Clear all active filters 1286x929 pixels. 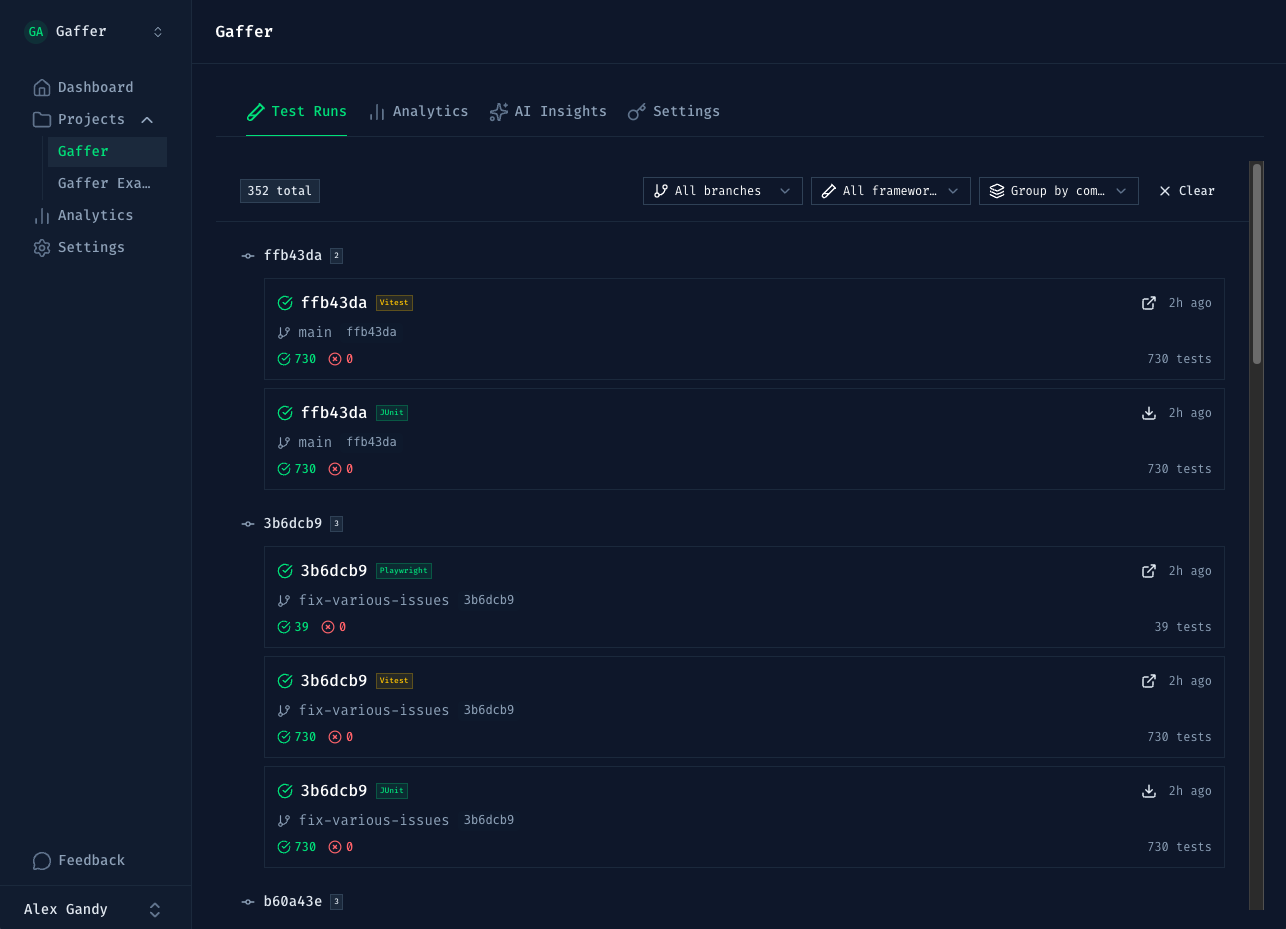click(1186, 190)
